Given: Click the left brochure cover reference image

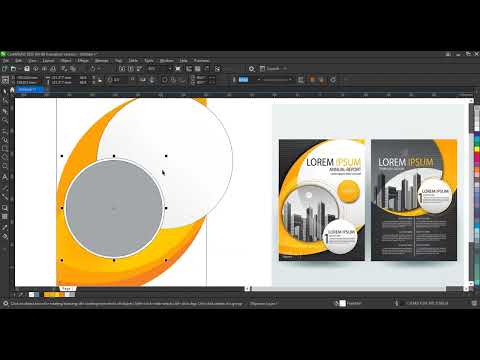Looking at the screenshot, I should [x=322, y=200].
